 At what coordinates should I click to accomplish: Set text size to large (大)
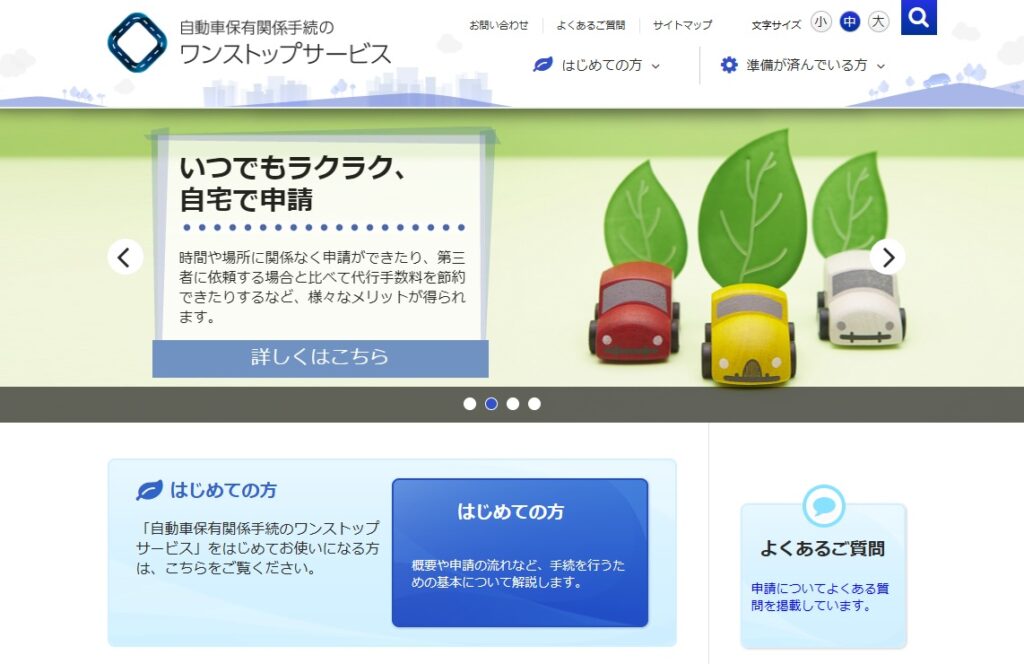(878, 21)
